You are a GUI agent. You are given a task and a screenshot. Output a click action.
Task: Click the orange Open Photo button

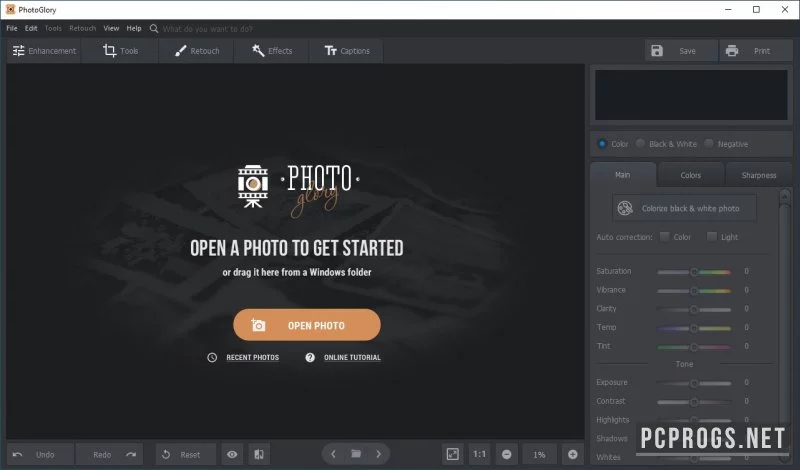[307, 325]
